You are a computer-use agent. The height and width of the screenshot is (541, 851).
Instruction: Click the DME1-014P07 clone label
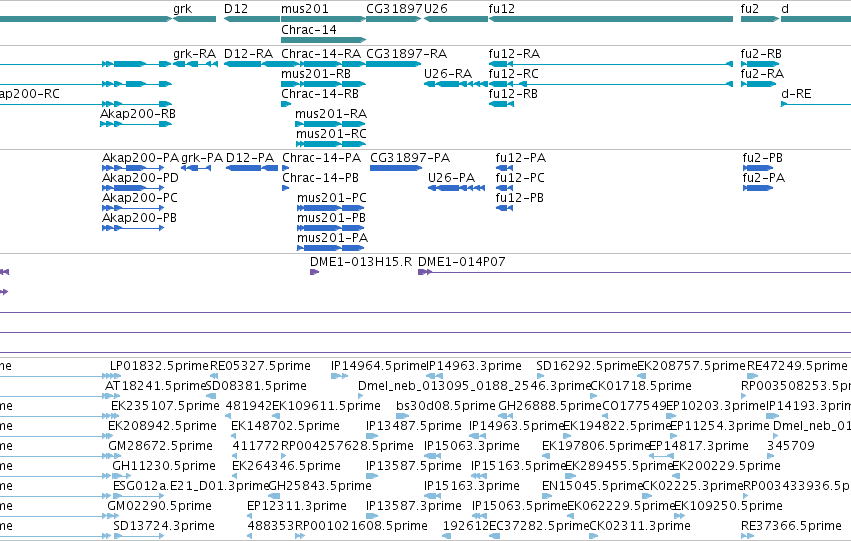pyautogui.click(x=461, y=262)
